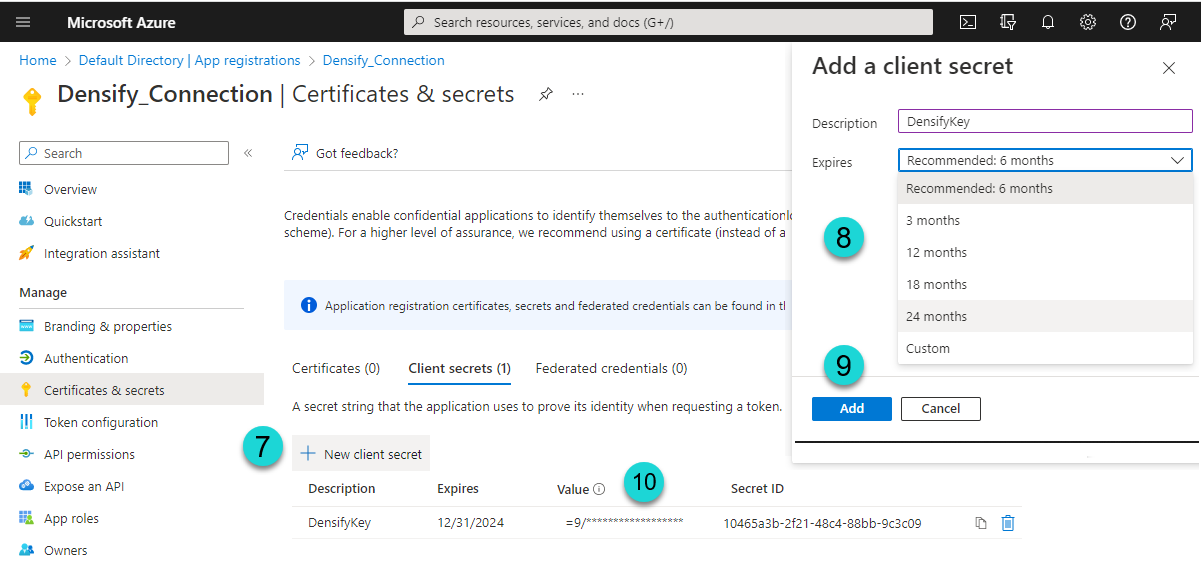Viewport: 1201px width, 566px height.
Task: Click the Expires column header
Action: [458, 489]
